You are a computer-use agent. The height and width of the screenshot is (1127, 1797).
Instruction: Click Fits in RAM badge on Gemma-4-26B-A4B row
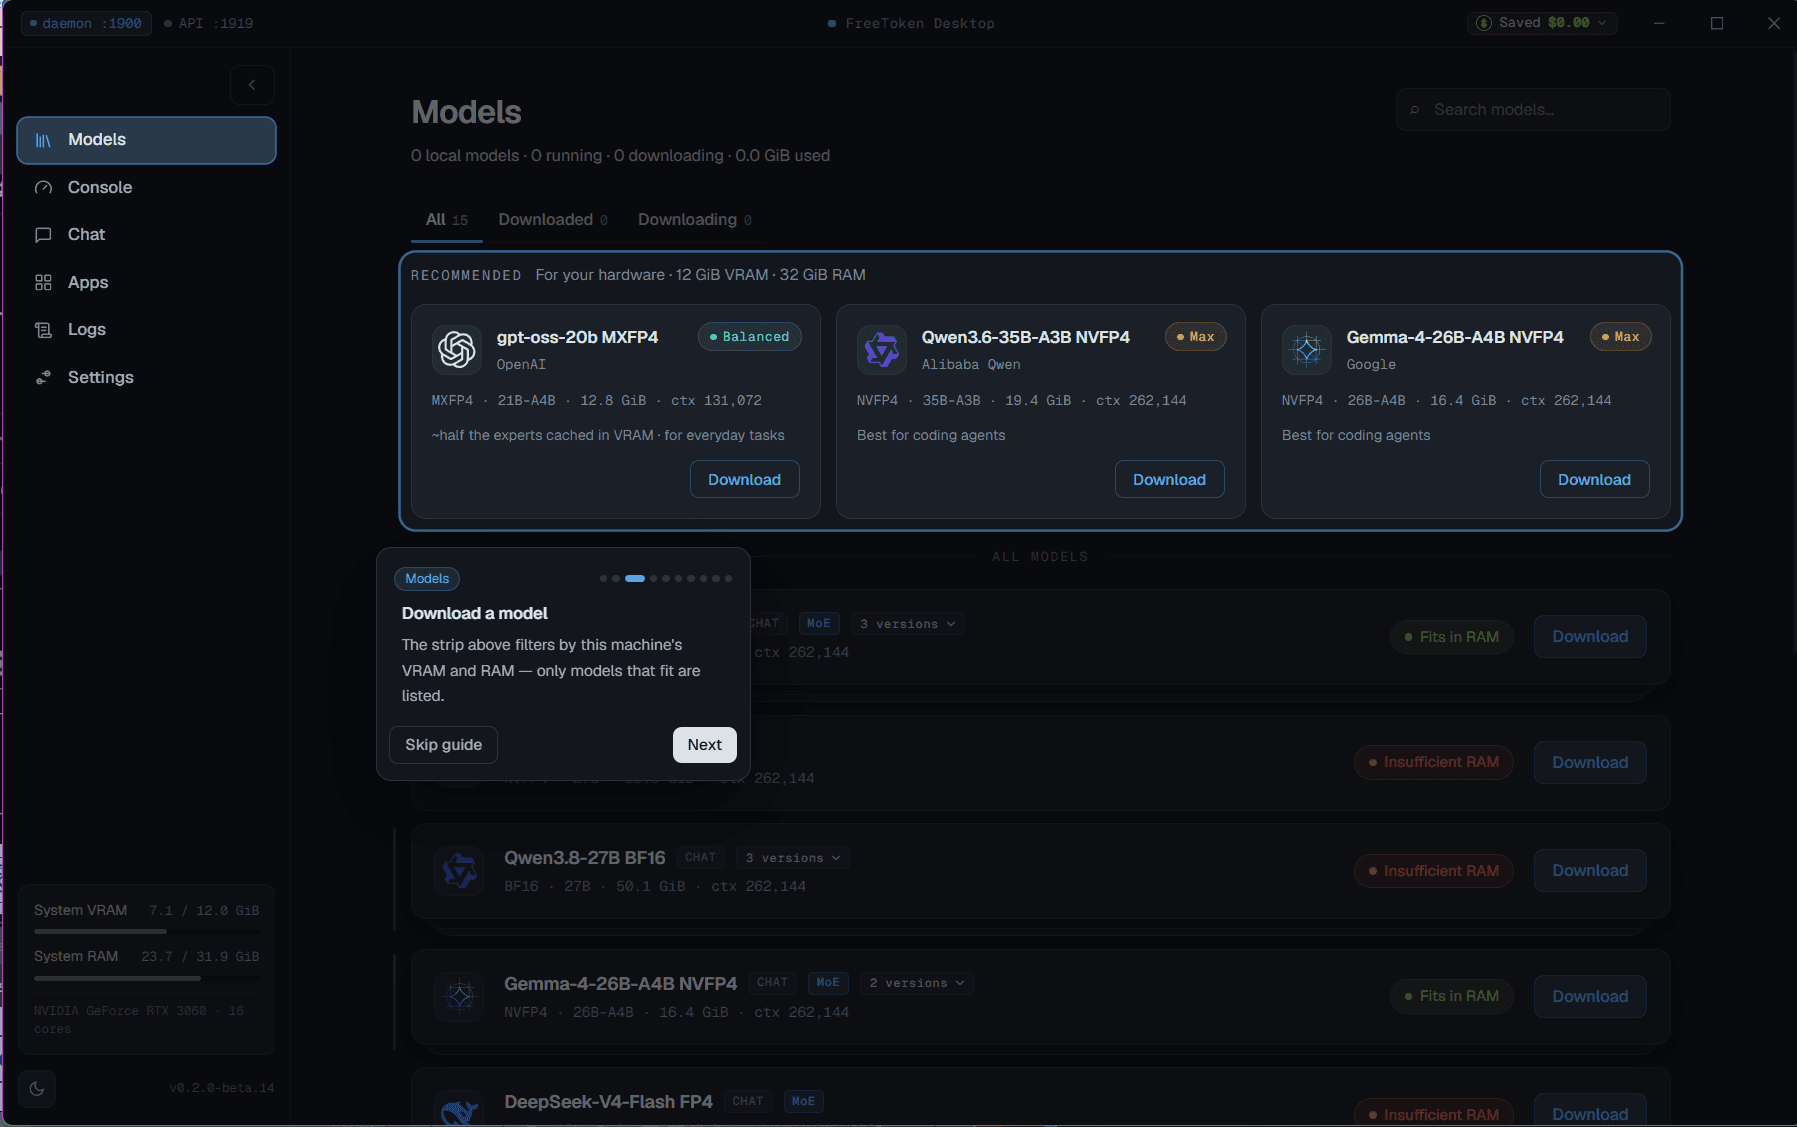click(1452, 997)
